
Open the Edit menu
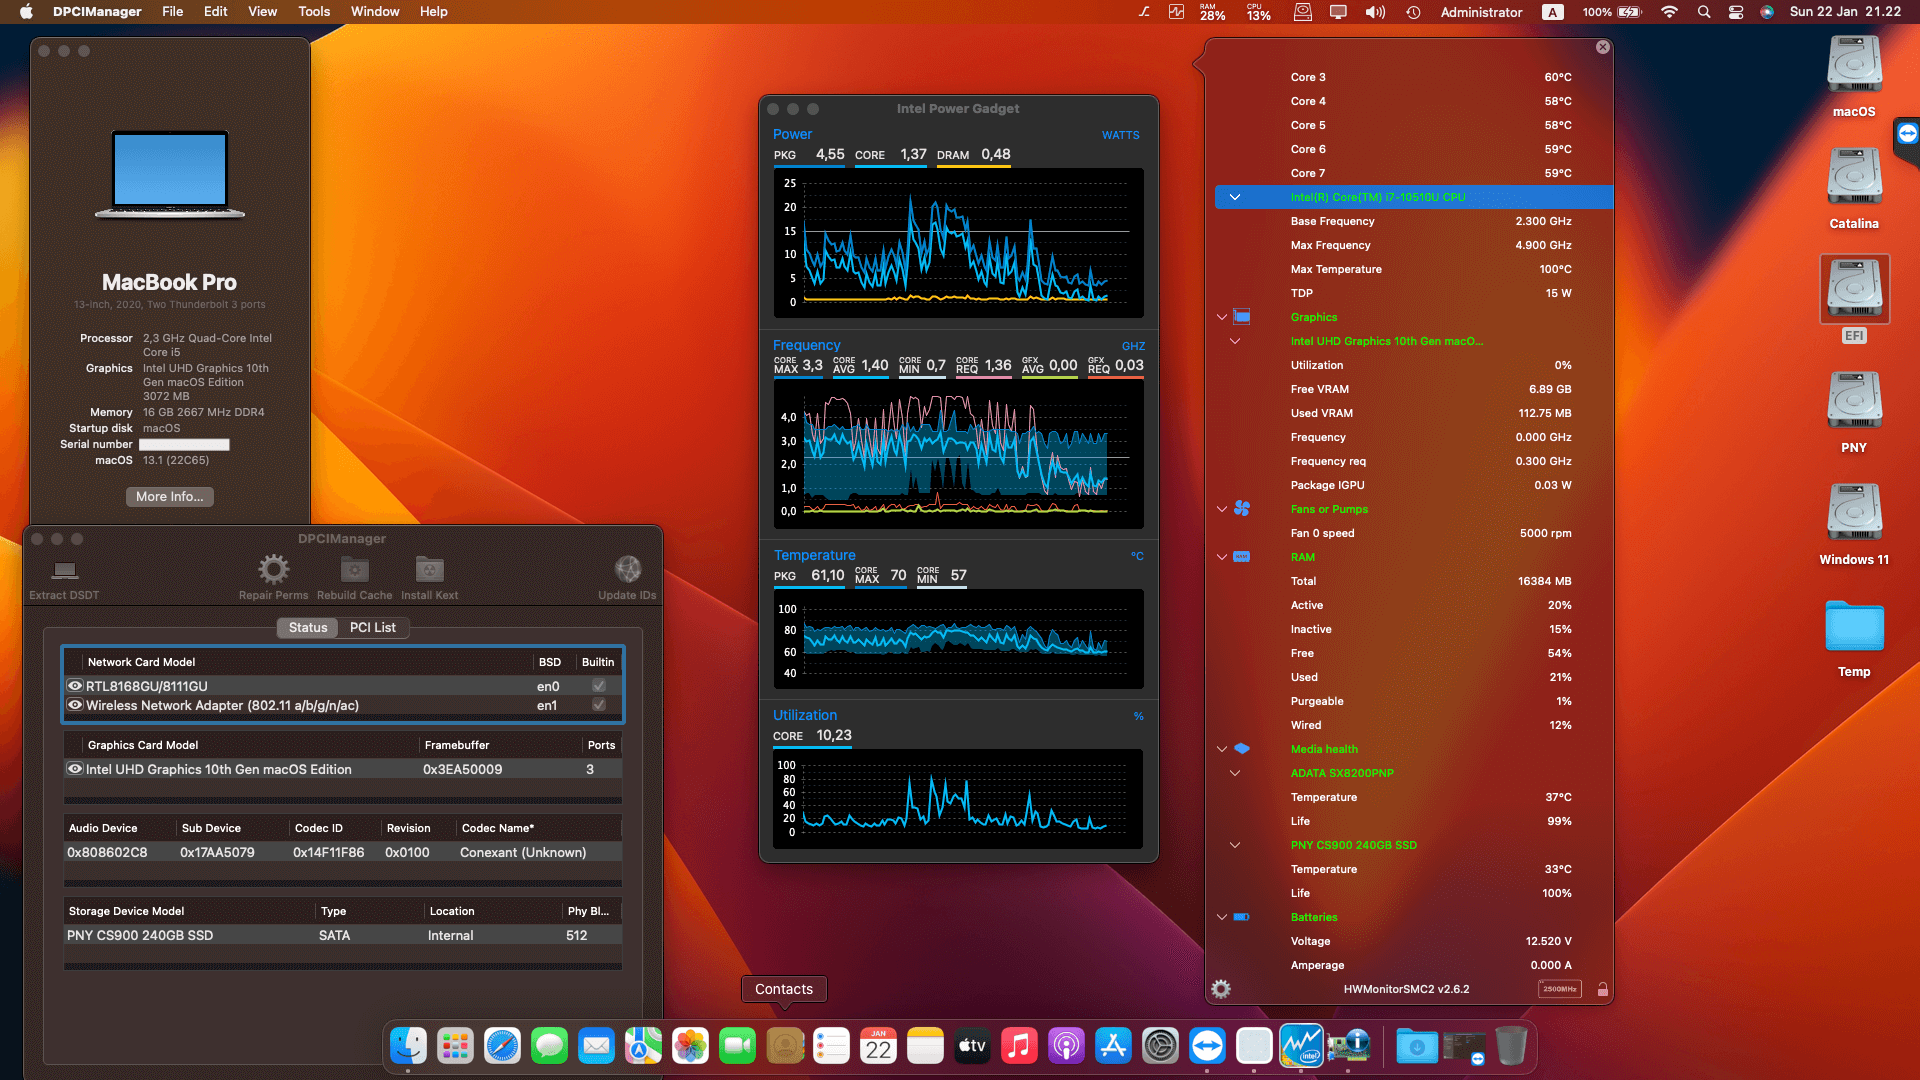click(215, 12)
